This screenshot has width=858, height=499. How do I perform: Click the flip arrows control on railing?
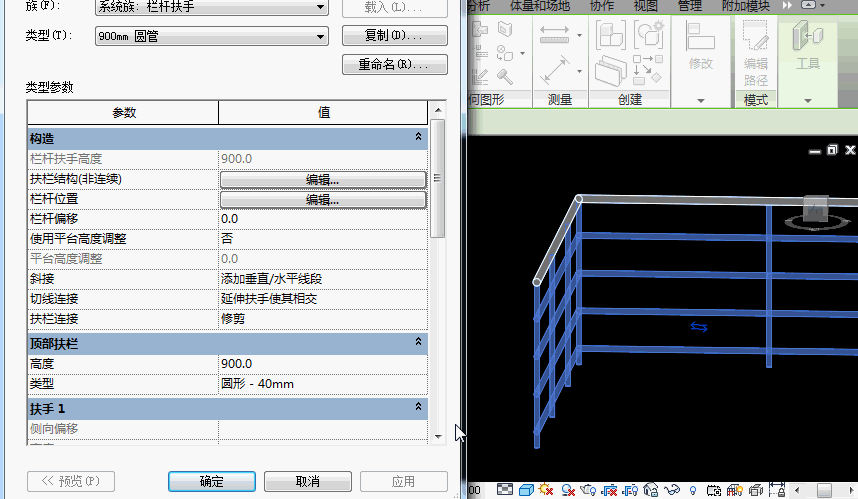coord(699,326)
